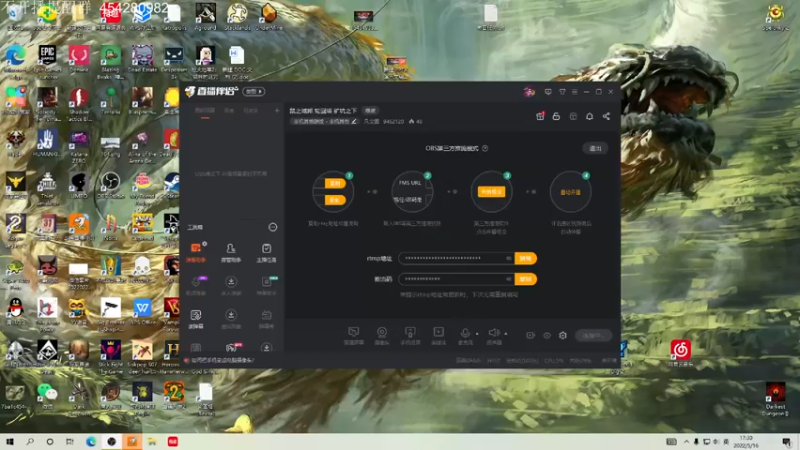Click step 4 auto start label in circle

(570, 192)
